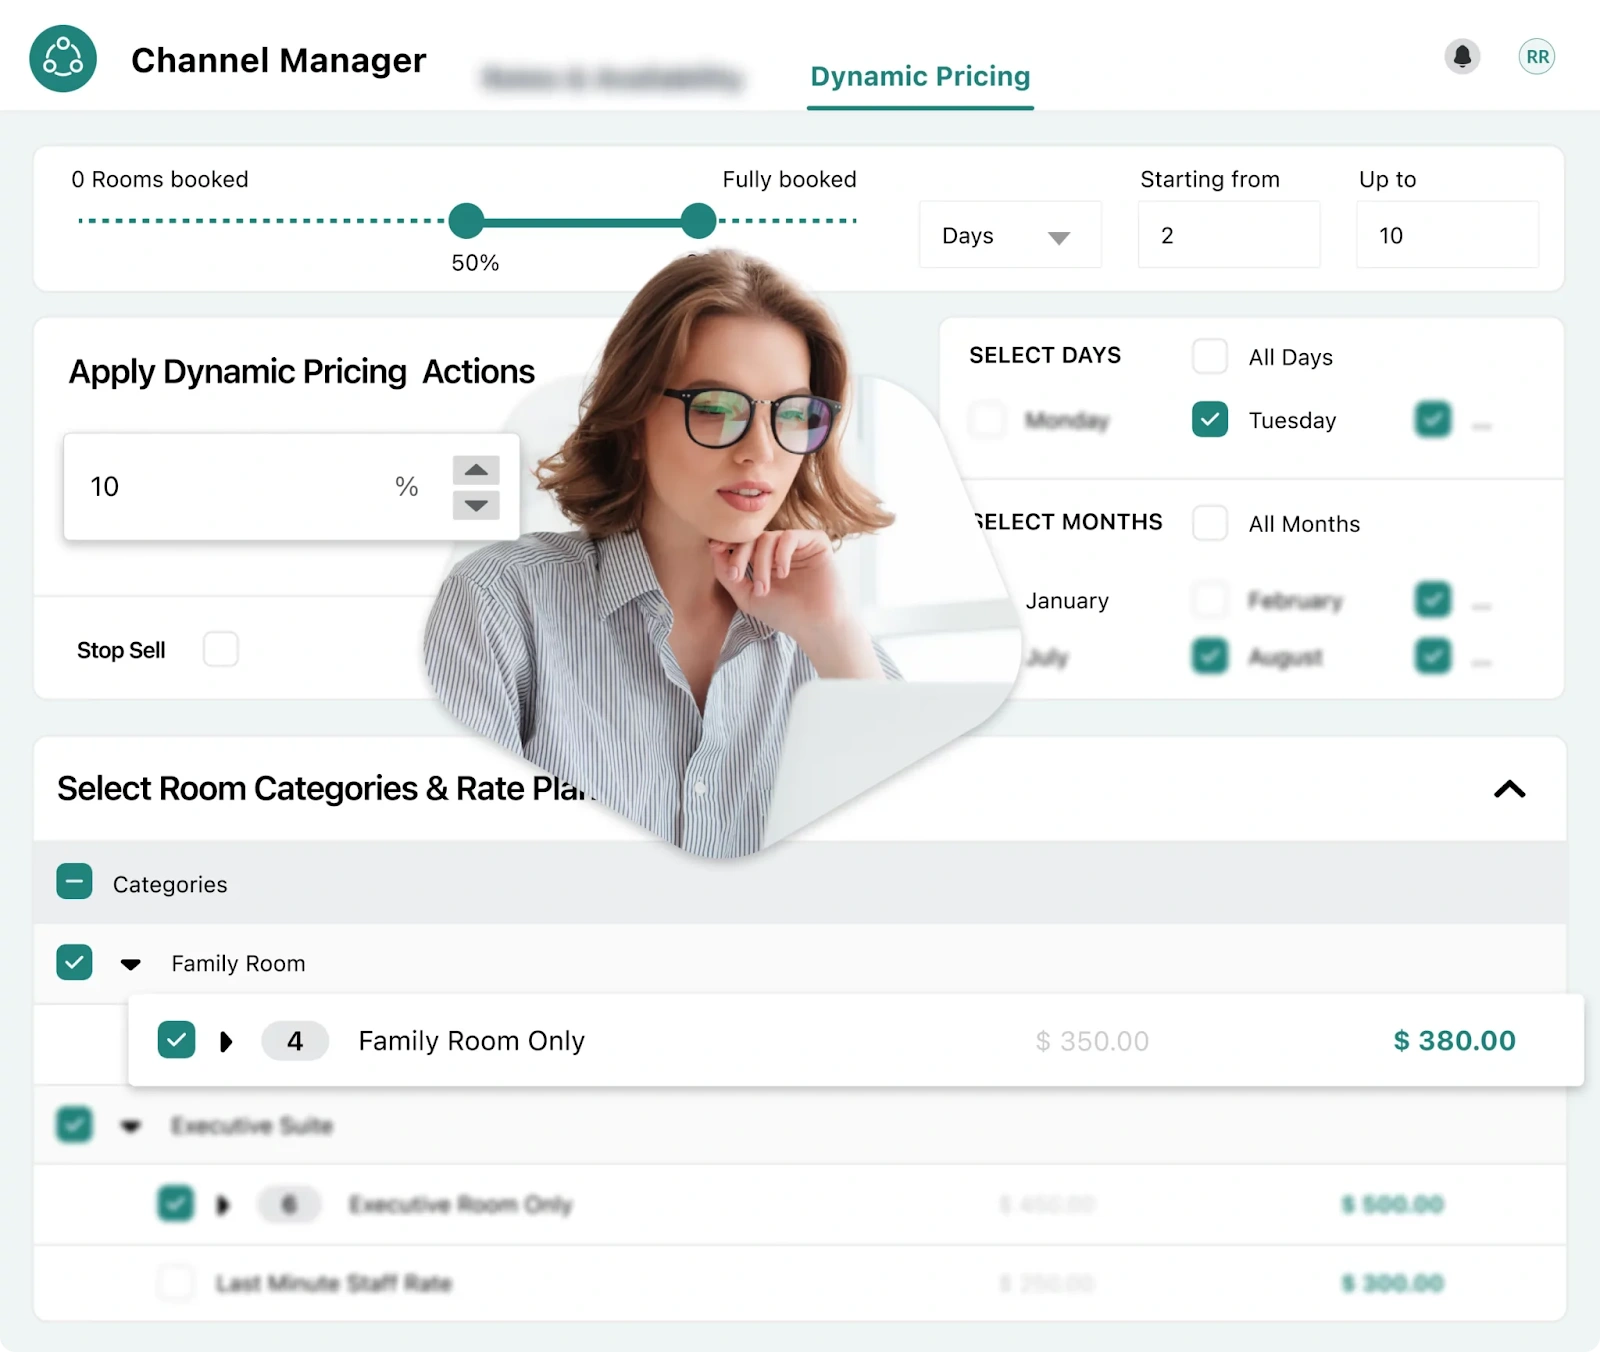This screenshot has width=1600, height=1352.
Task: Click the Family Room Only label
Action: point(471,1041)
